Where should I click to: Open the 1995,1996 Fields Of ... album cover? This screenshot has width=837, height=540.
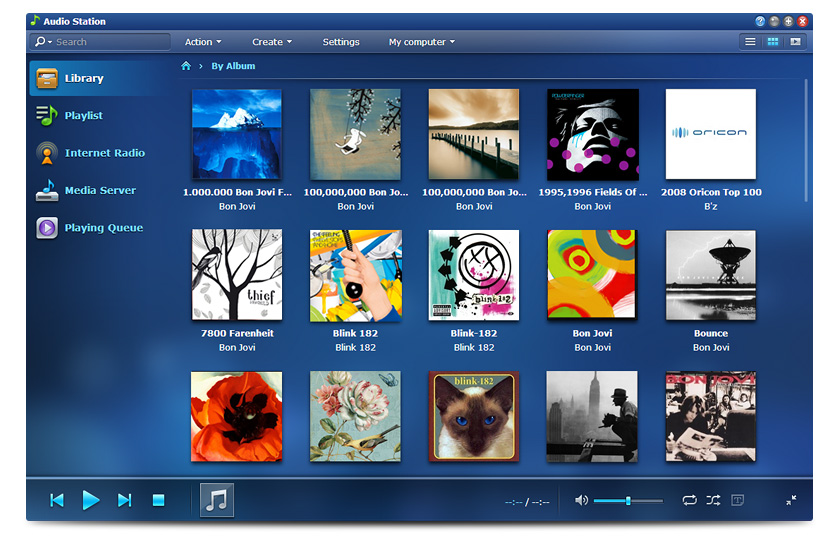point(593,134)
